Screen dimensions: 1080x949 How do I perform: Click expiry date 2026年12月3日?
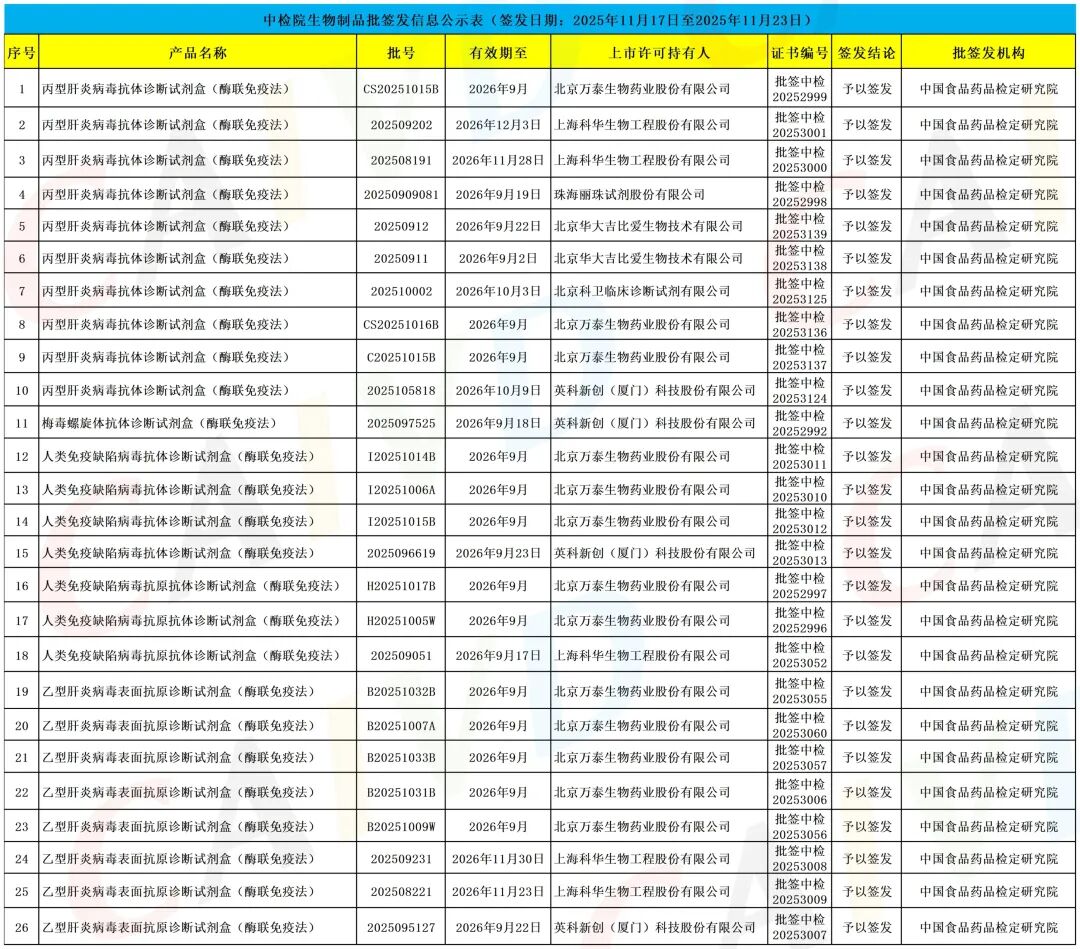coord(498,125)
